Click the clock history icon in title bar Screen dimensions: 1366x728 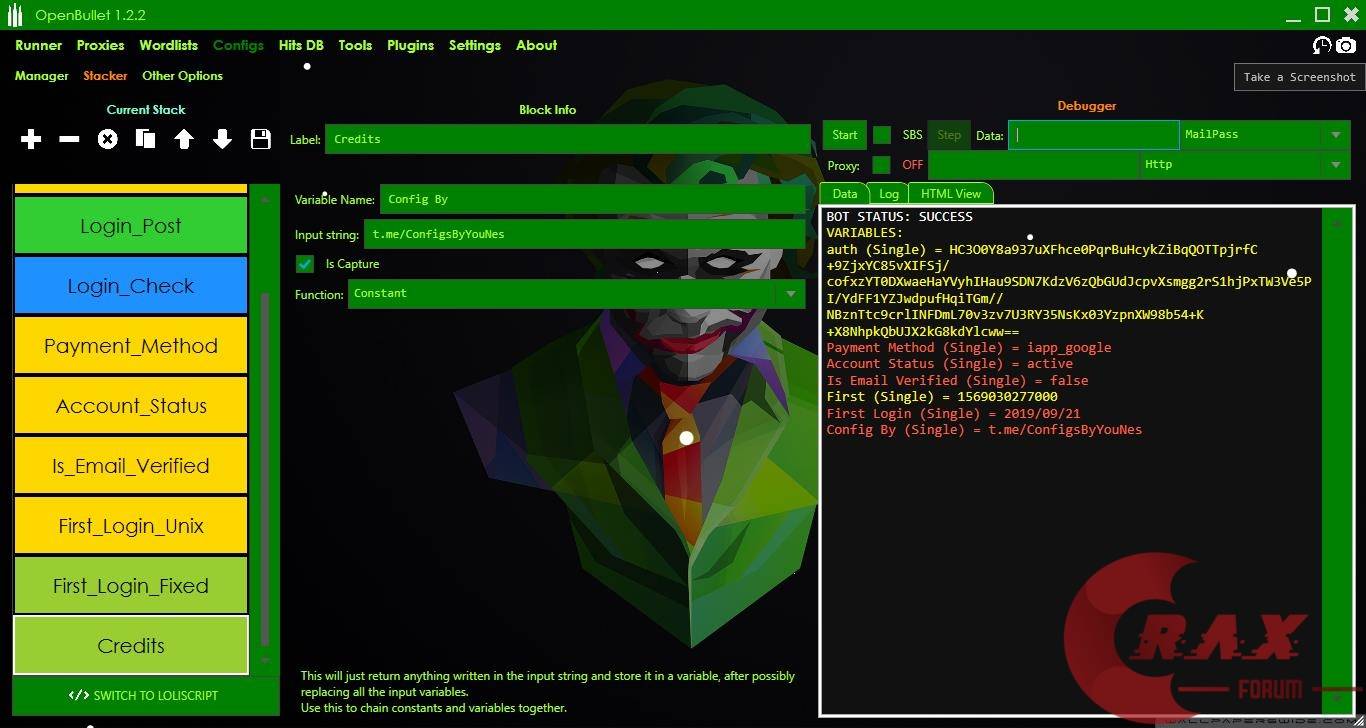1321,46
